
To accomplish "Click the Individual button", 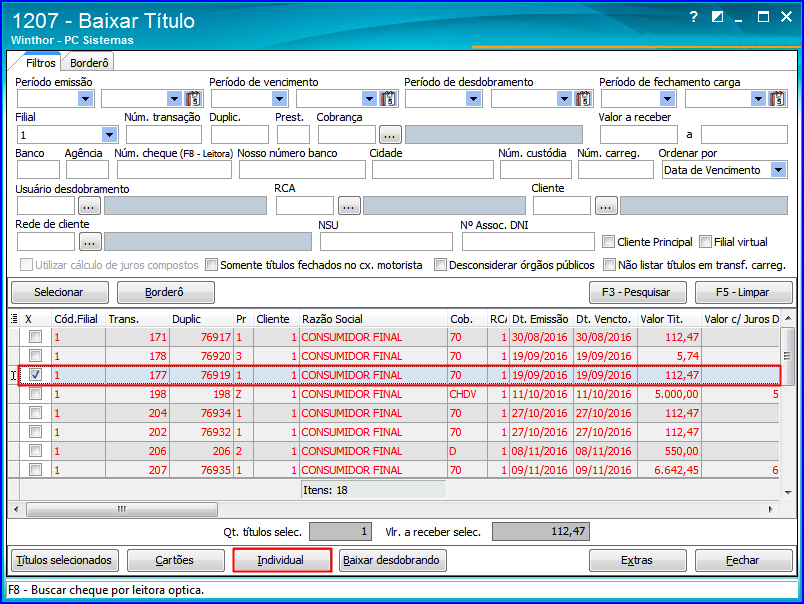I will point(282,560).
